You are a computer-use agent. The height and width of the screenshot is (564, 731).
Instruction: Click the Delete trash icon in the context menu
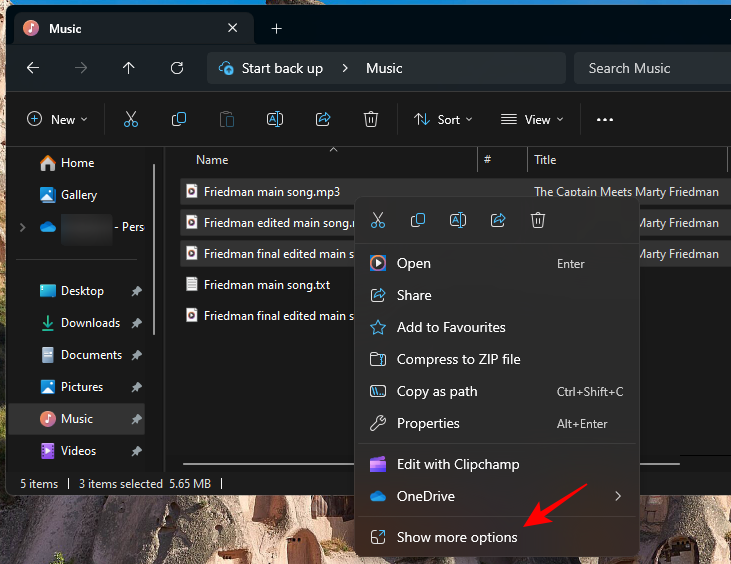[x=538, y=221]
